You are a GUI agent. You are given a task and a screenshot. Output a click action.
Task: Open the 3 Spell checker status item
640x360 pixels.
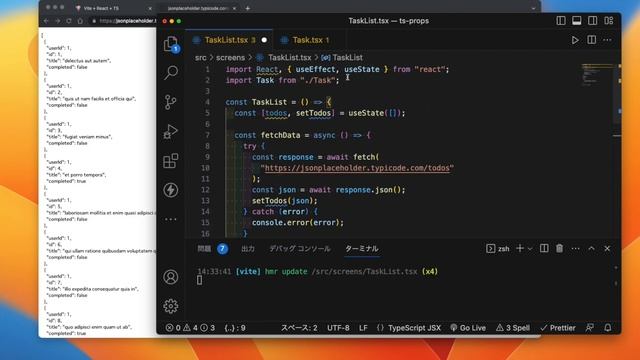[x=513, y=328]
